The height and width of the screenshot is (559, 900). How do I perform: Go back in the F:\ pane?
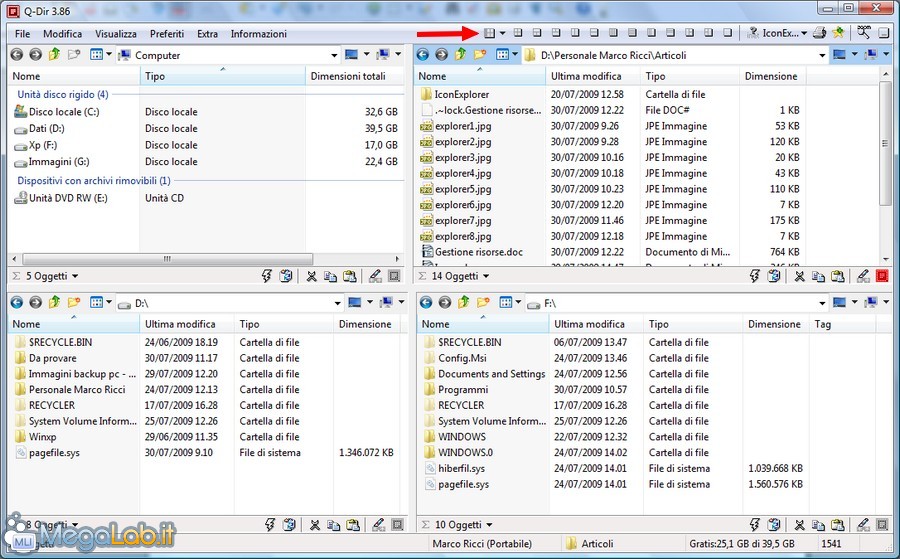click(x=426, y=302)
